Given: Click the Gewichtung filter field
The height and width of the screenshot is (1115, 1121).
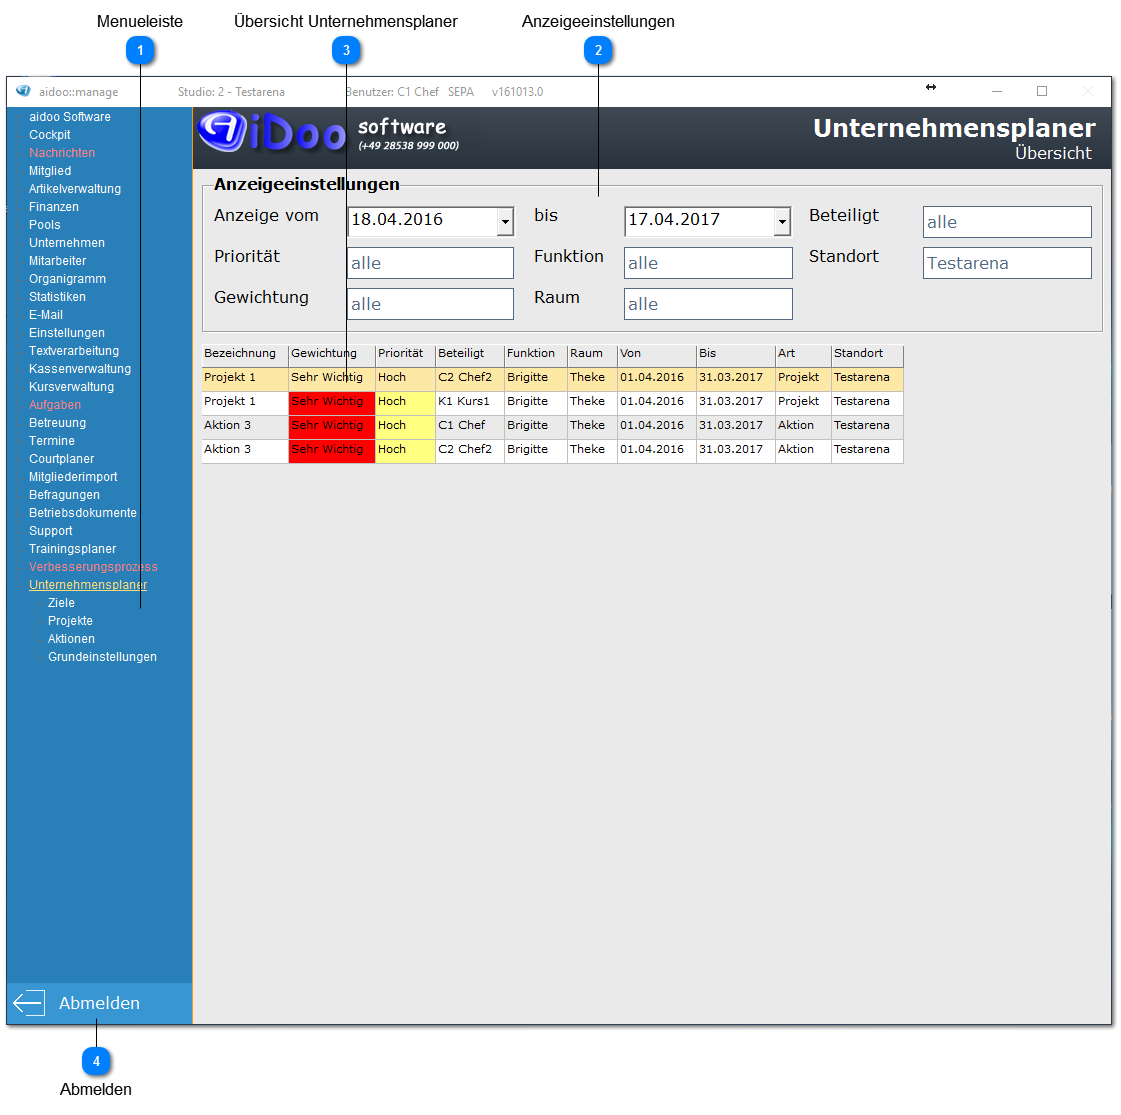Looking at the screenshot, I should click(x=430, y=304).
